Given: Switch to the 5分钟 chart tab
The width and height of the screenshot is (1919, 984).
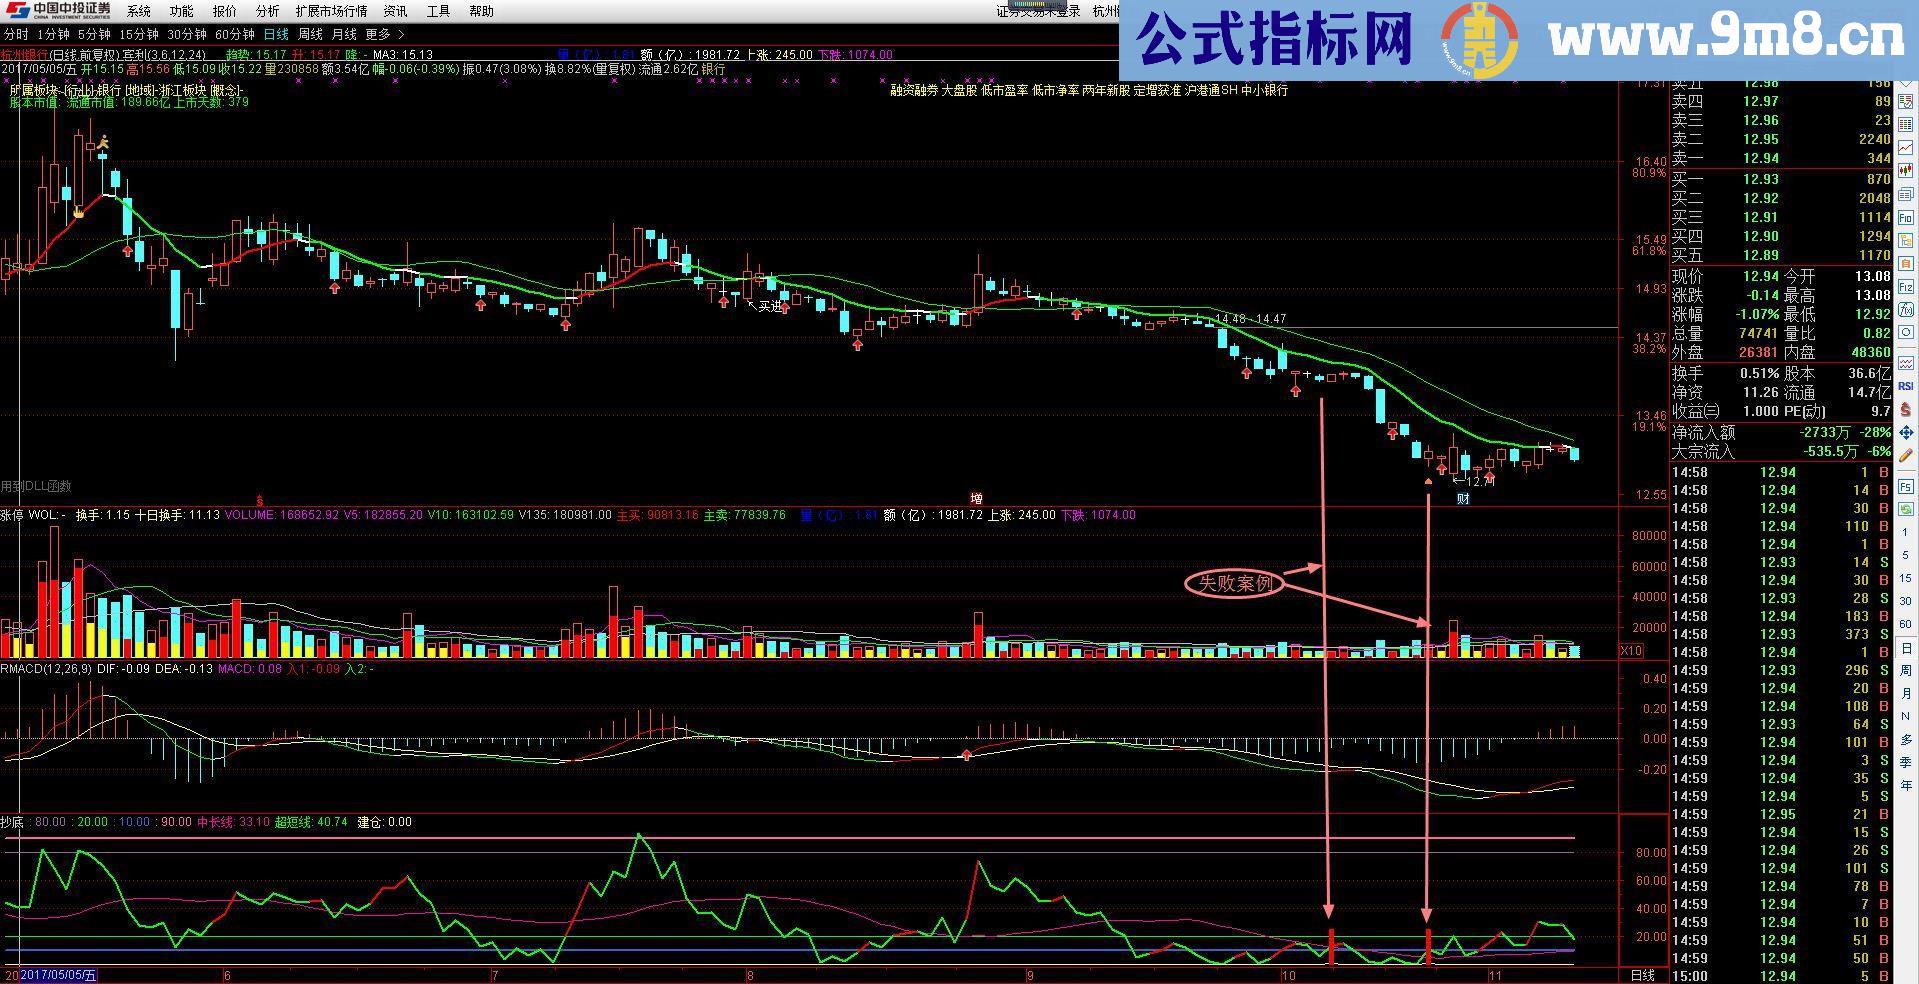Looking at the screenshot, I should coord(94,35).
